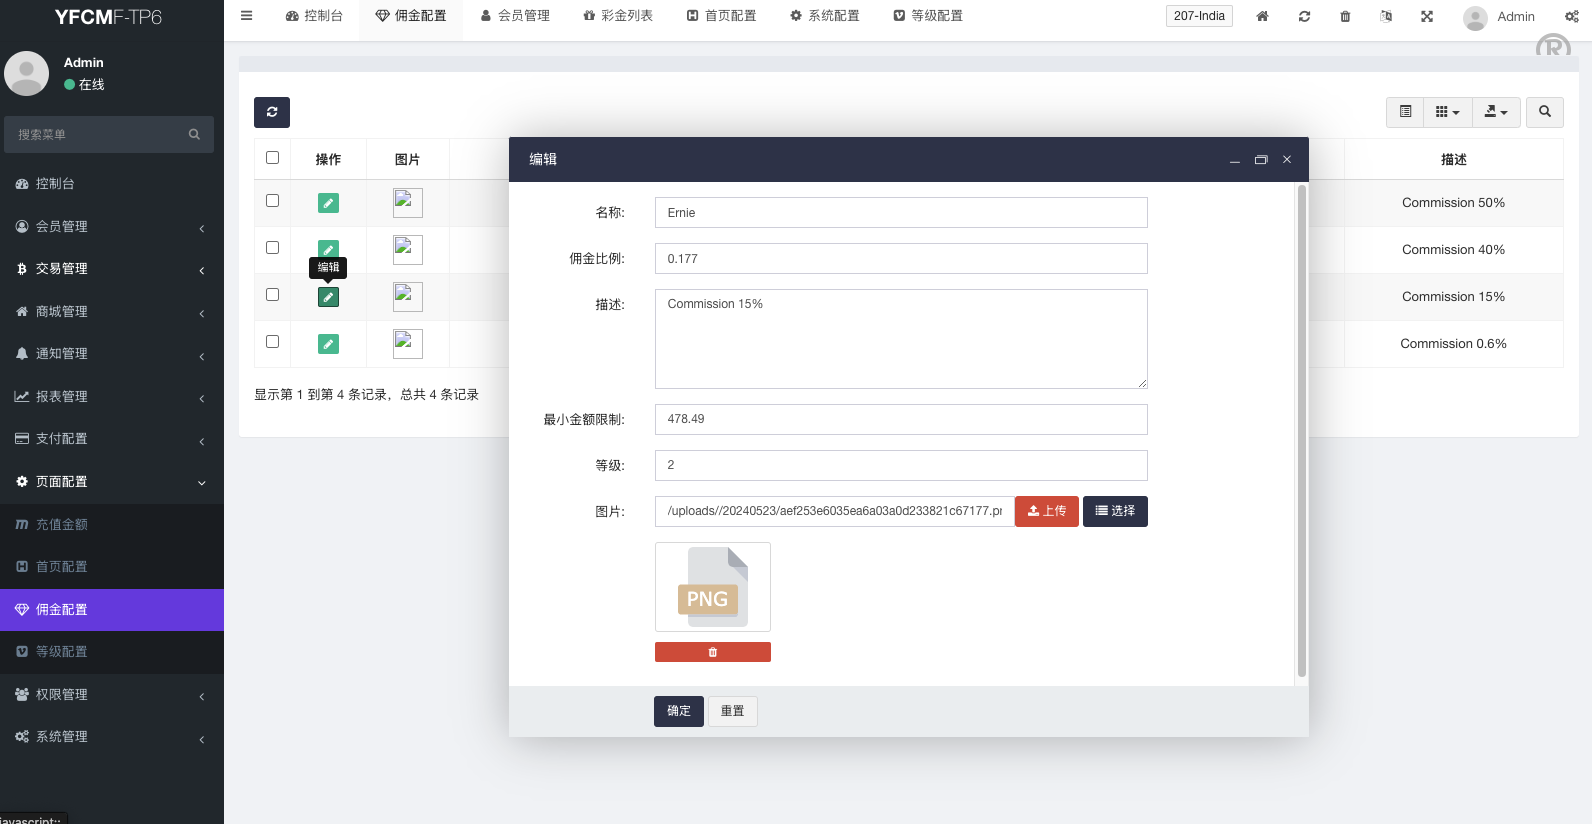Image resolution: width=1592 pixels, height=824 pixels.
Task: Click the trash icon in top navbar
Action: coord(1344,16)
